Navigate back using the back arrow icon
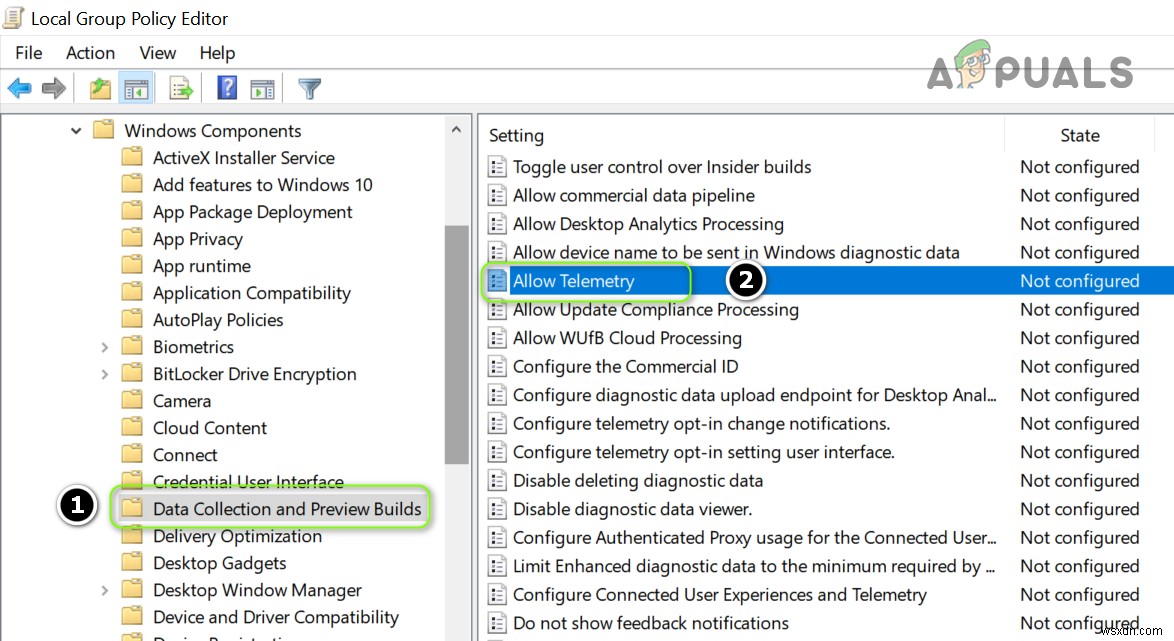1174x641 pixels. click(19, 88)
